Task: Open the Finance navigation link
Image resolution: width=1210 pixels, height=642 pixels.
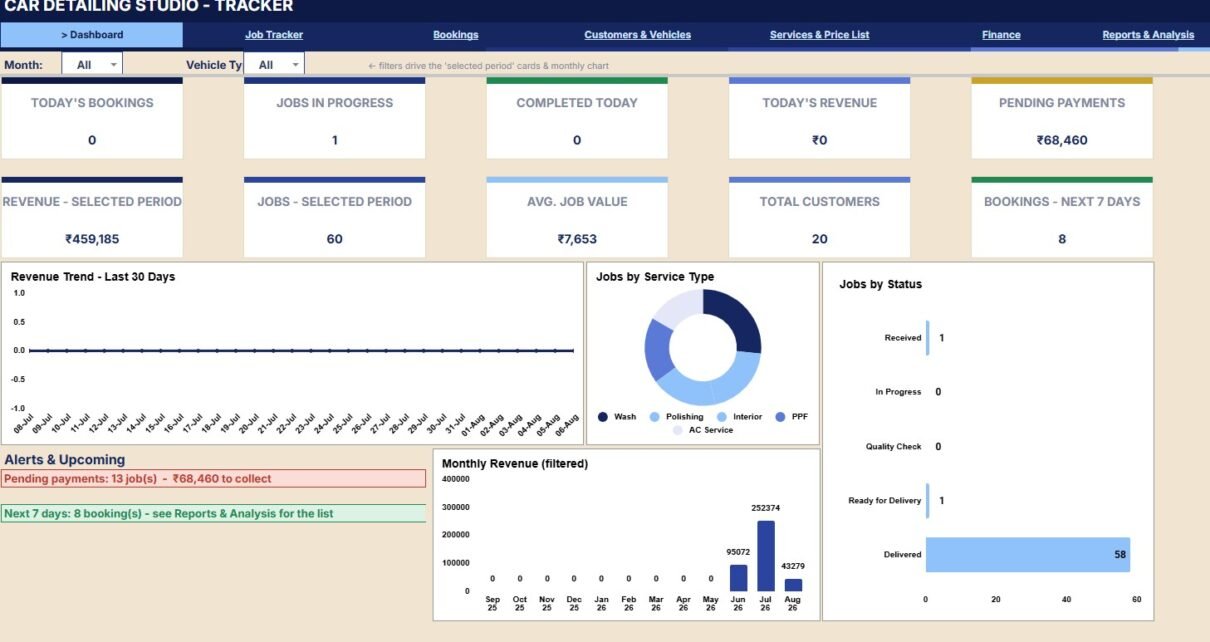Action: coord(1001,35)
